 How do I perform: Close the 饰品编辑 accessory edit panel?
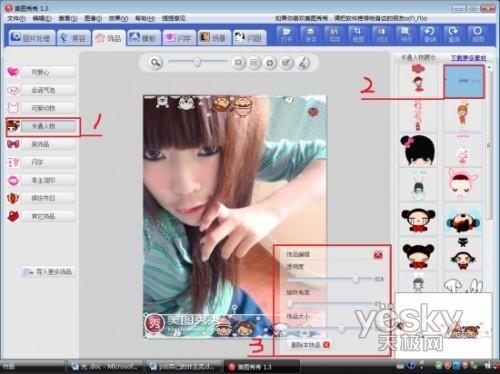click(378, 255)
